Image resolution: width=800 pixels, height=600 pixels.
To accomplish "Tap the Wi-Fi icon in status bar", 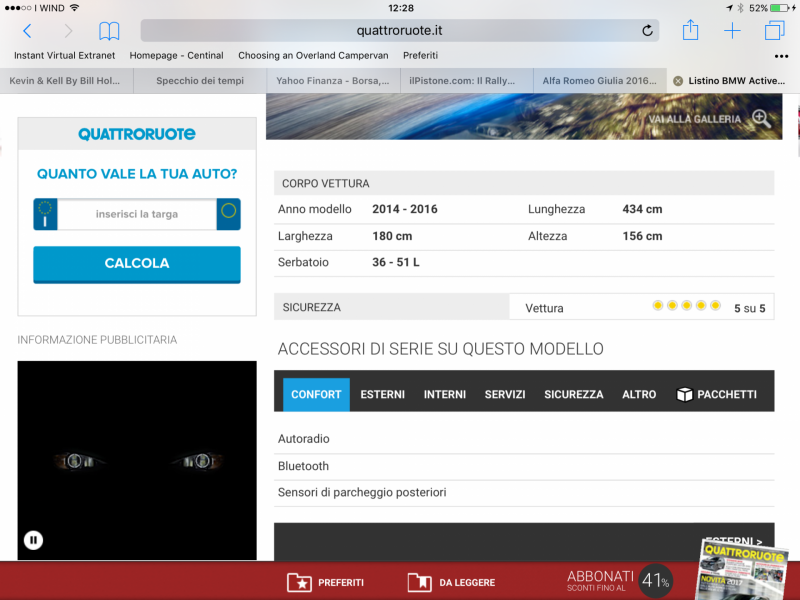I will pos(74,8).
